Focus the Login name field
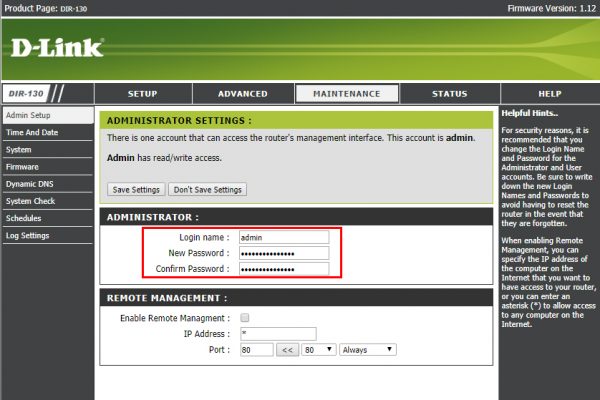 click(284, 237)
